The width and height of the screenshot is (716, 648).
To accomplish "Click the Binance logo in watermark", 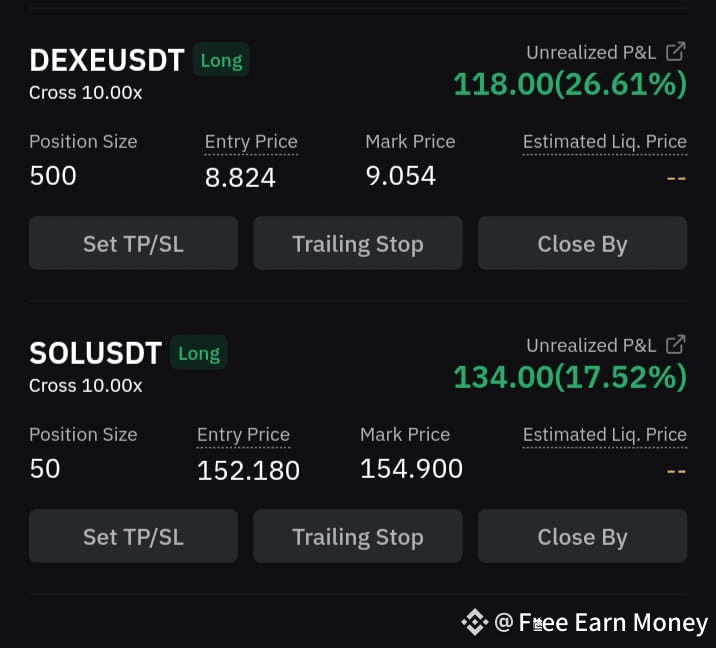I will click(x=474, y=622).
